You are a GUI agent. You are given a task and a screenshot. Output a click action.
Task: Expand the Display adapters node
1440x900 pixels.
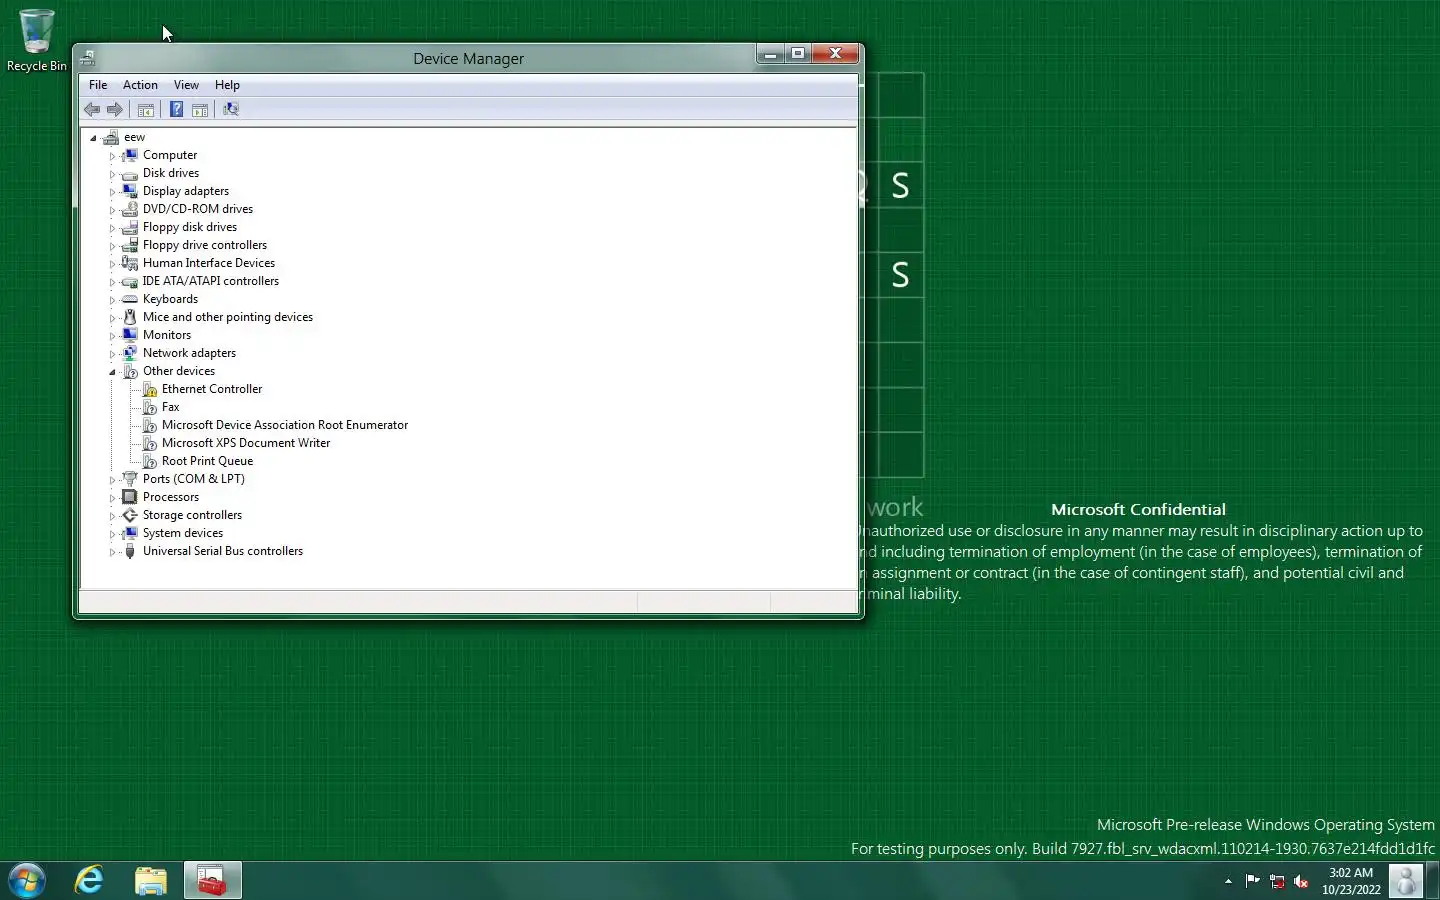click(x=112, y=192)
